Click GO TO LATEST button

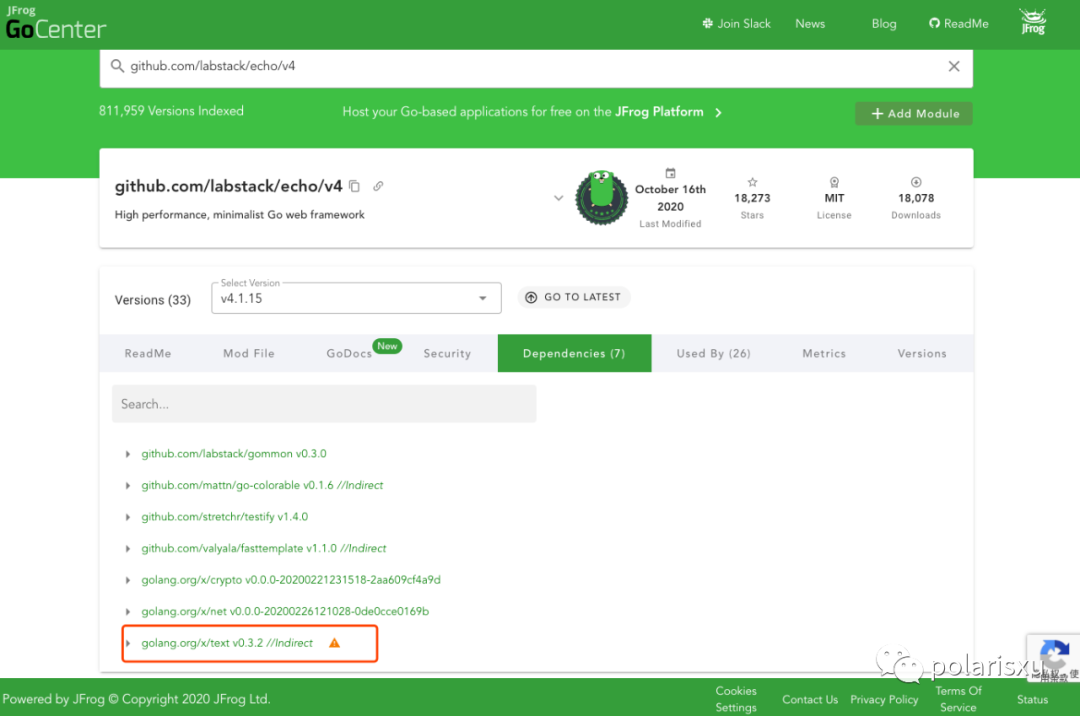click(574, 297)
